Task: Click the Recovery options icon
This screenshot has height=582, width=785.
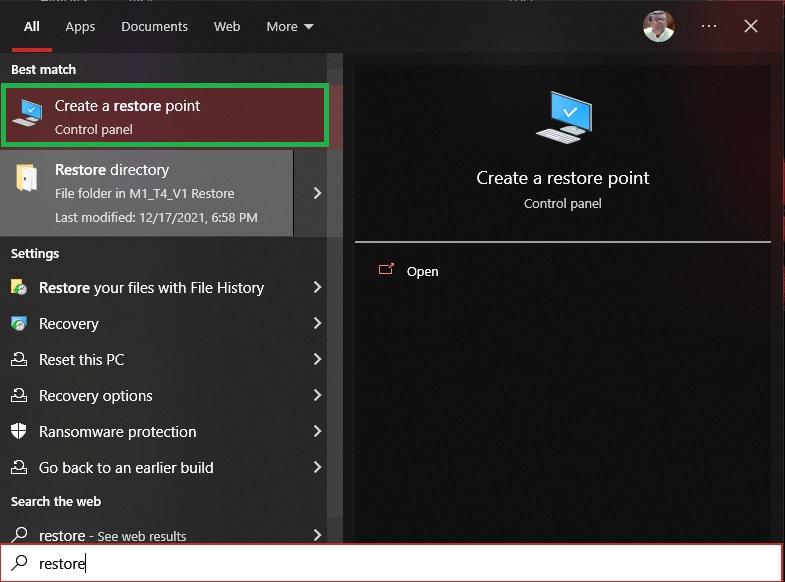Action: tap(19, 395)
